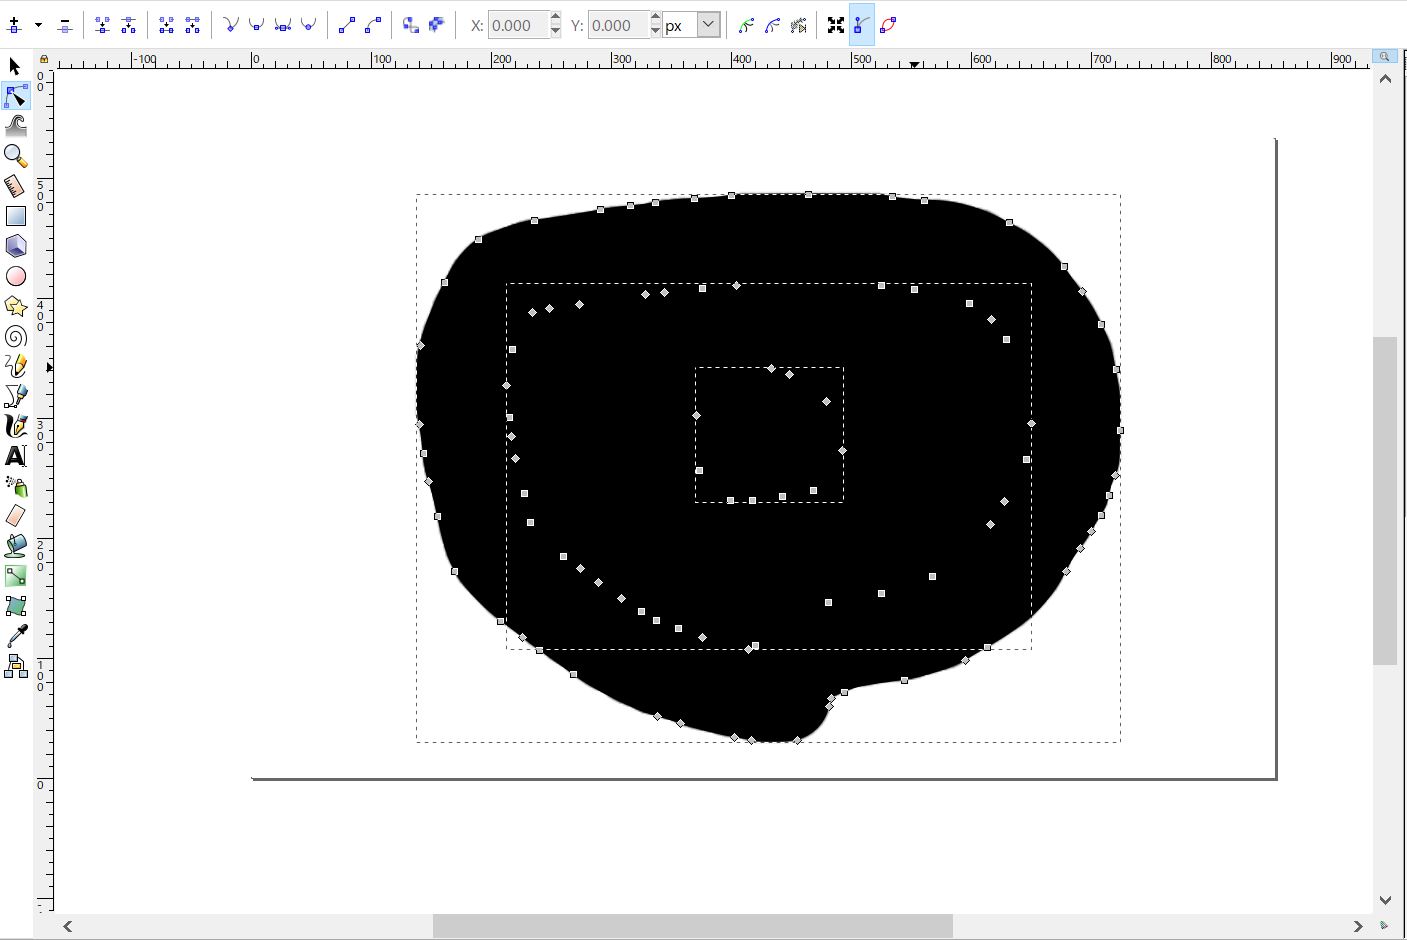Click zoom icon at top of vertical scrollbar
The width and height of the screenshot is (1407, 940).
[1385, 57]
